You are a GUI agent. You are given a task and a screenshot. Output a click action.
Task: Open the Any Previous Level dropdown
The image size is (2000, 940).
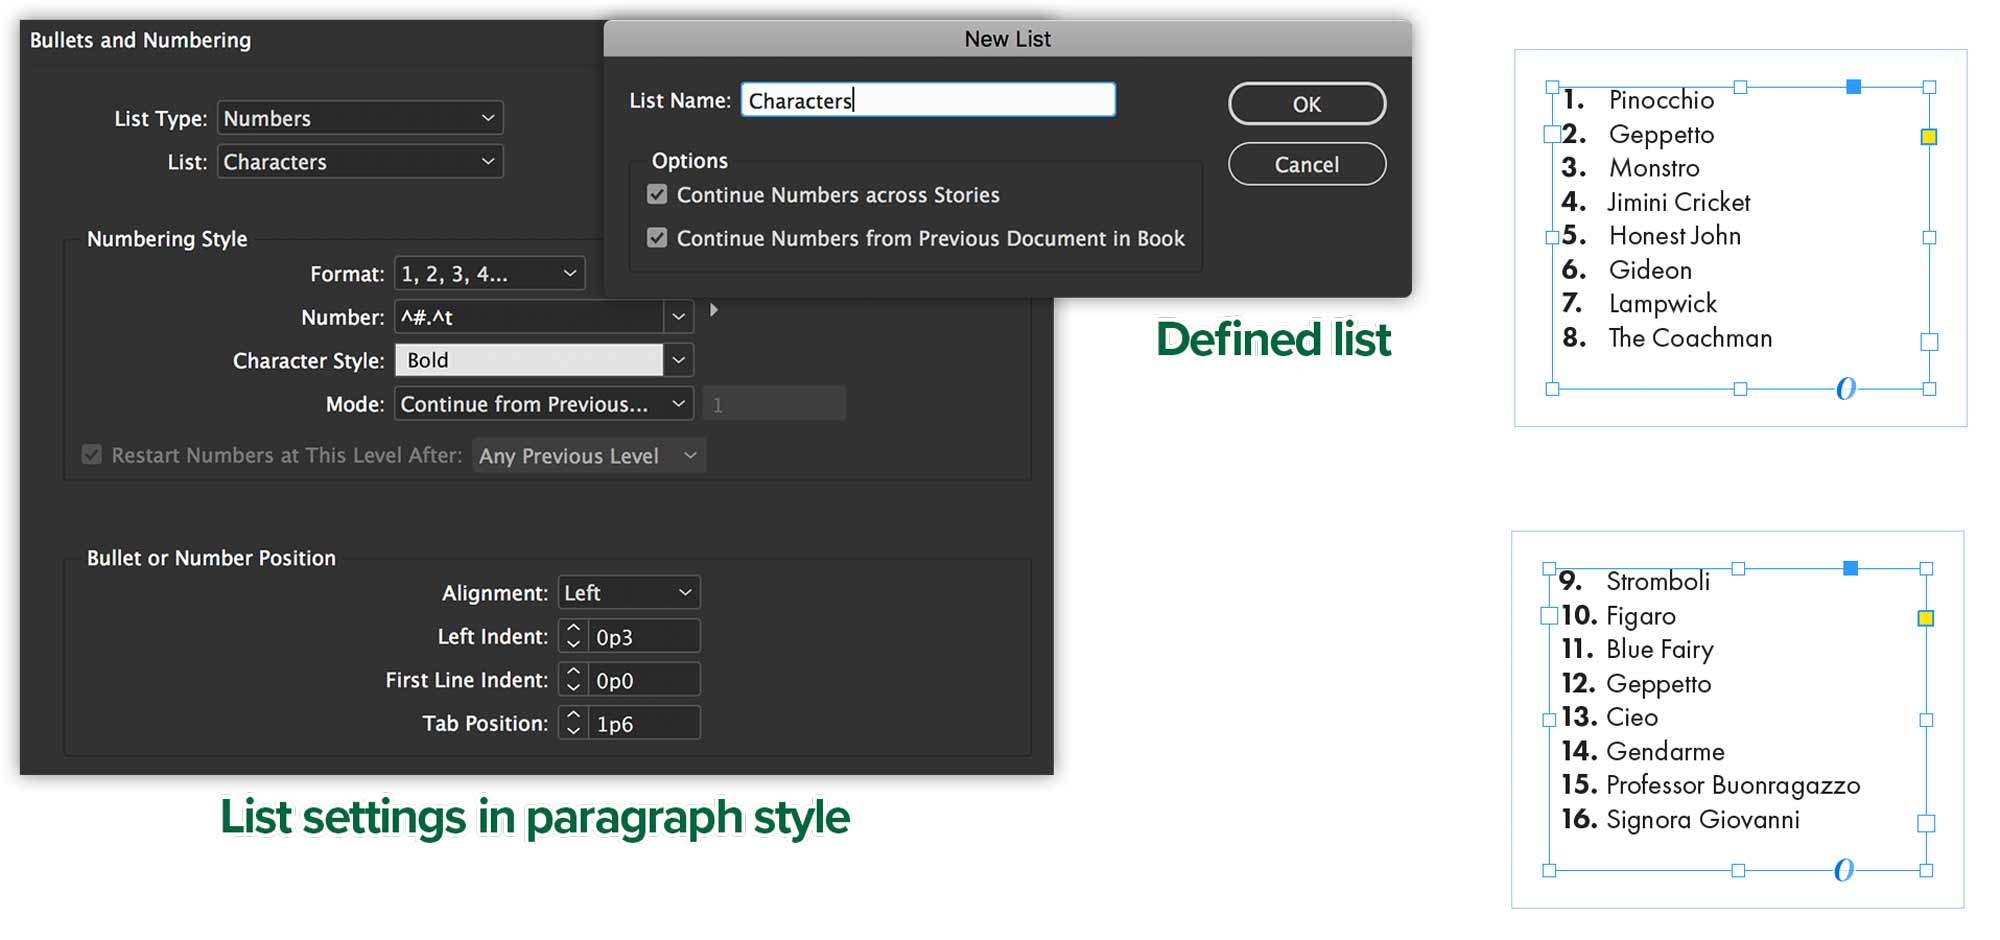coord(589,456)
